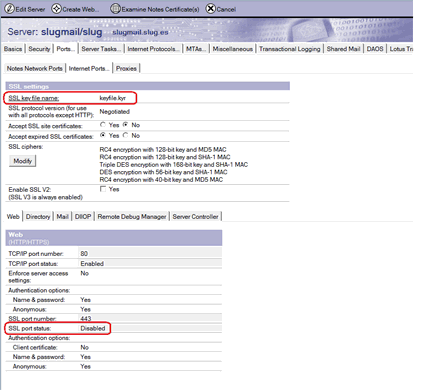Set Accept SSL site certificates to No
The height and width of the screenshot is (390, 422).
[x=125, y=125]
